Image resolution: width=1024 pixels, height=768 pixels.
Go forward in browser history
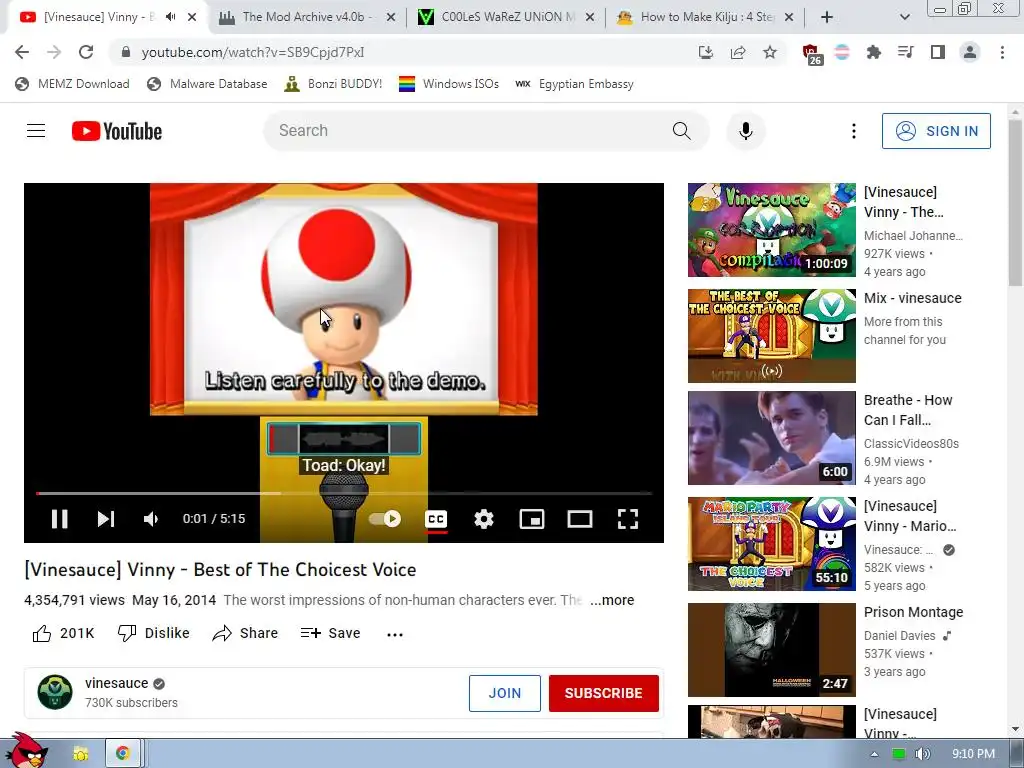(x=54, y=52)
